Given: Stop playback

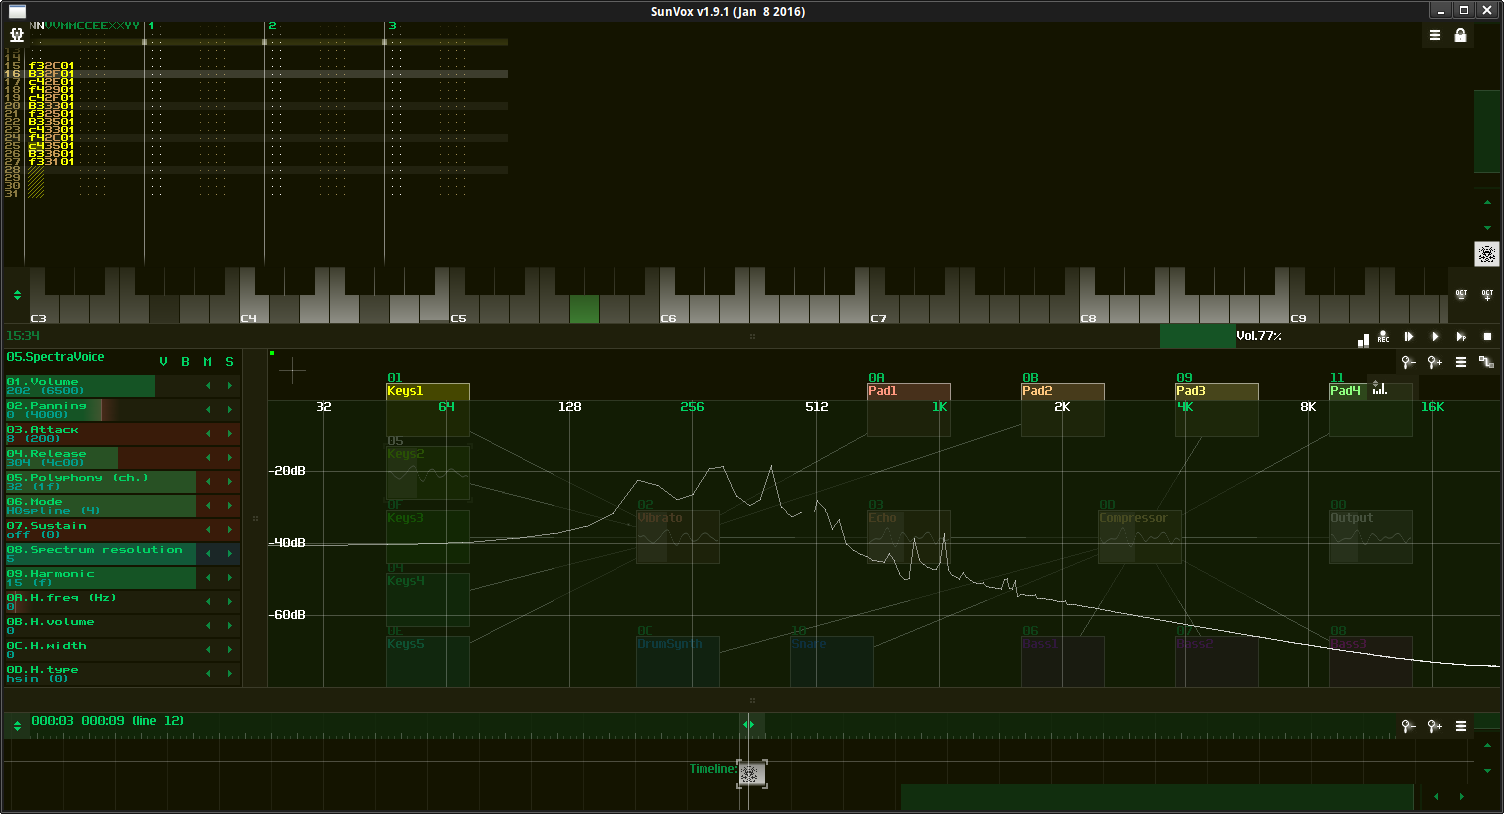Looking at the screenshot, I should [x=1487, y=337].
